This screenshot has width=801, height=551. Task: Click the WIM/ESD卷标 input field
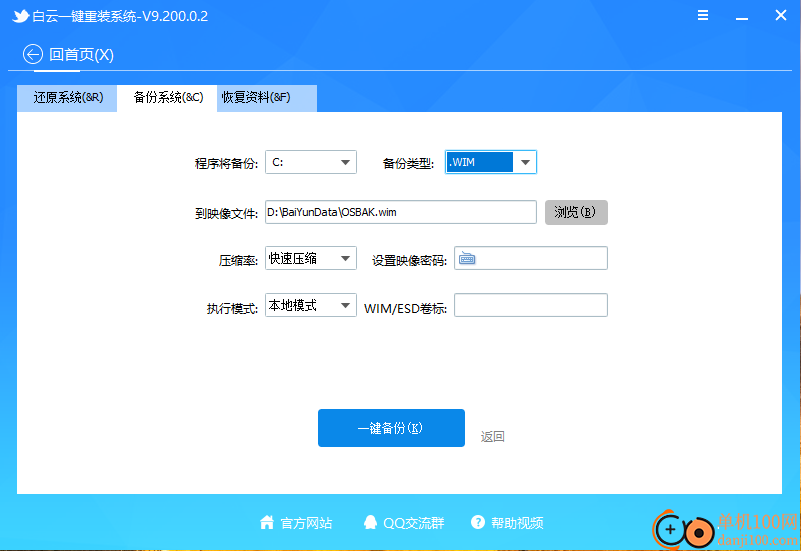tap(531, 305)
